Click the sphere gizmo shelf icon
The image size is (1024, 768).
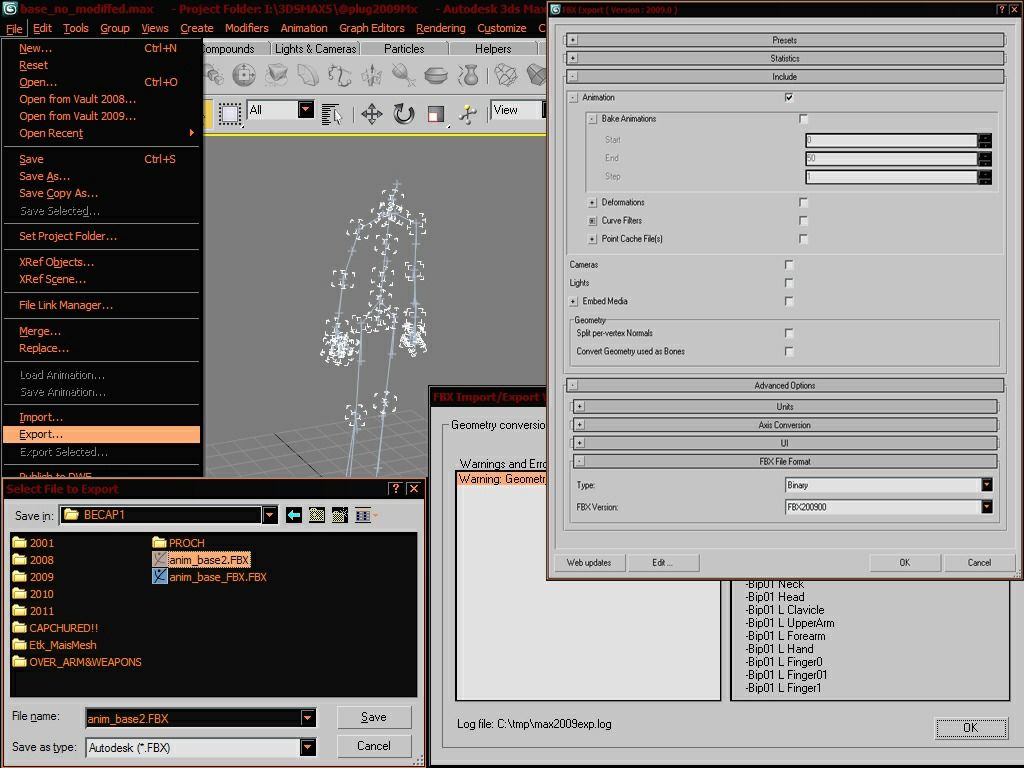[x=244, y=75]
